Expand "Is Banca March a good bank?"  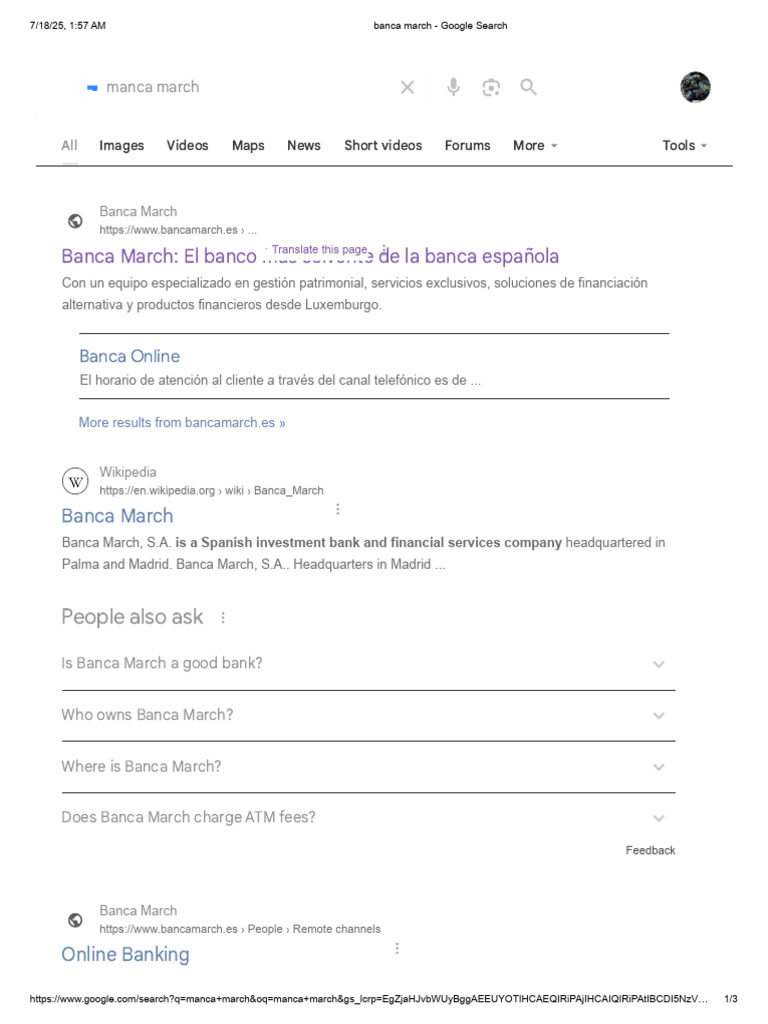coord(368,664)
